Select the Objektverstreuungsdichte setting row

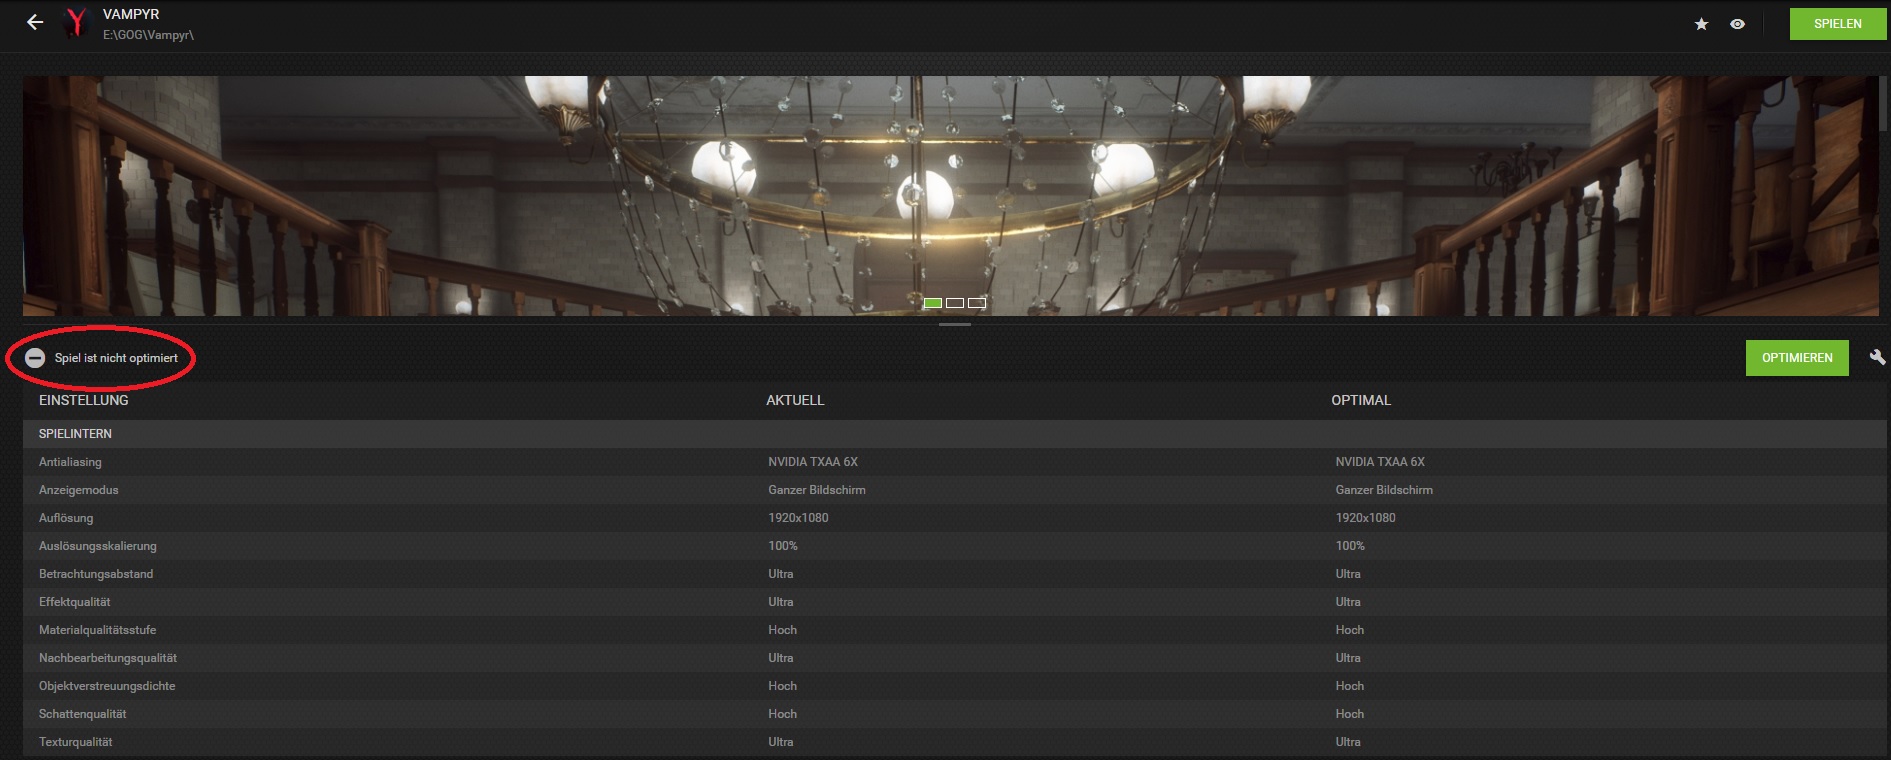tap(954, 686)
